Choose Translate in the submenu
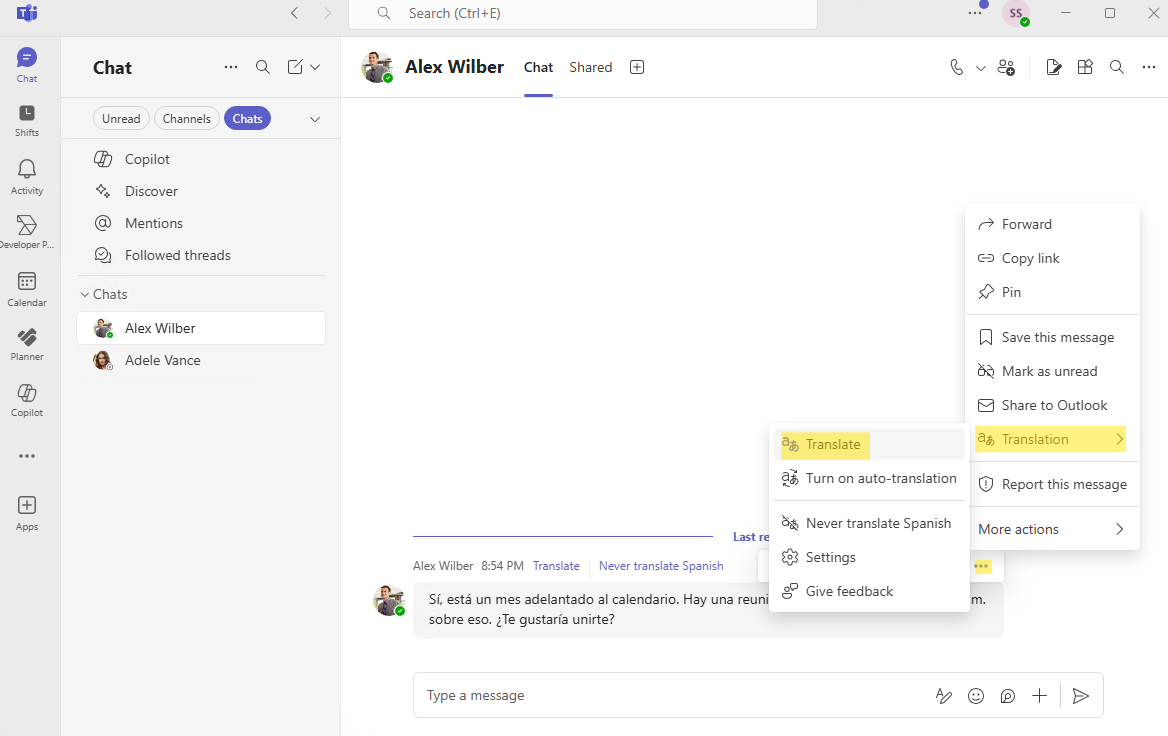Image resolution: width=1168 pixels, height=736 pixels. (x=833, y=444)
